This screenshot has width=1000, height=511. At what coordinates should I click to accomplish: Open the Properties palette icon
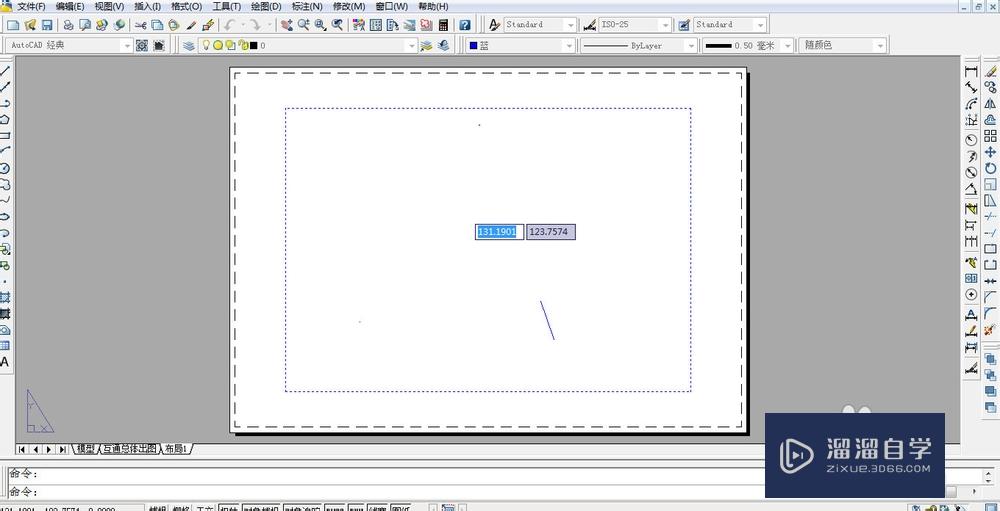click(x=359, y=25)
